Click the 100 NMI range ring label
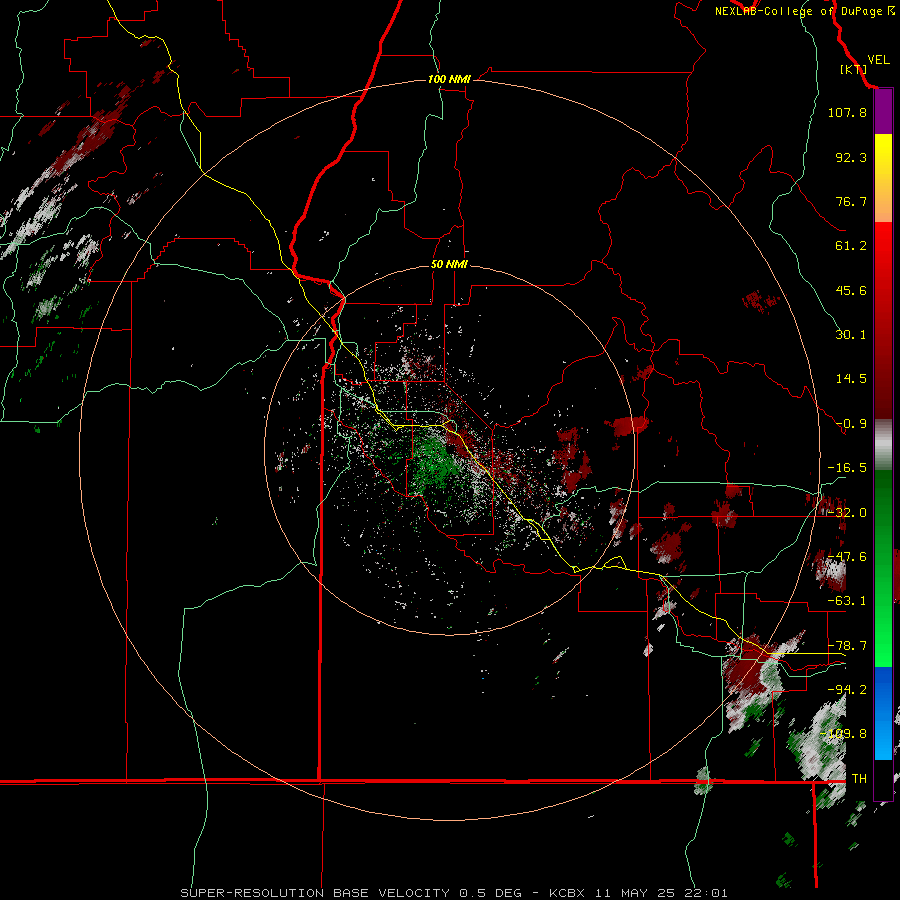Image resolution: width=900 pixels, height=900 pixels. (449, 79)
